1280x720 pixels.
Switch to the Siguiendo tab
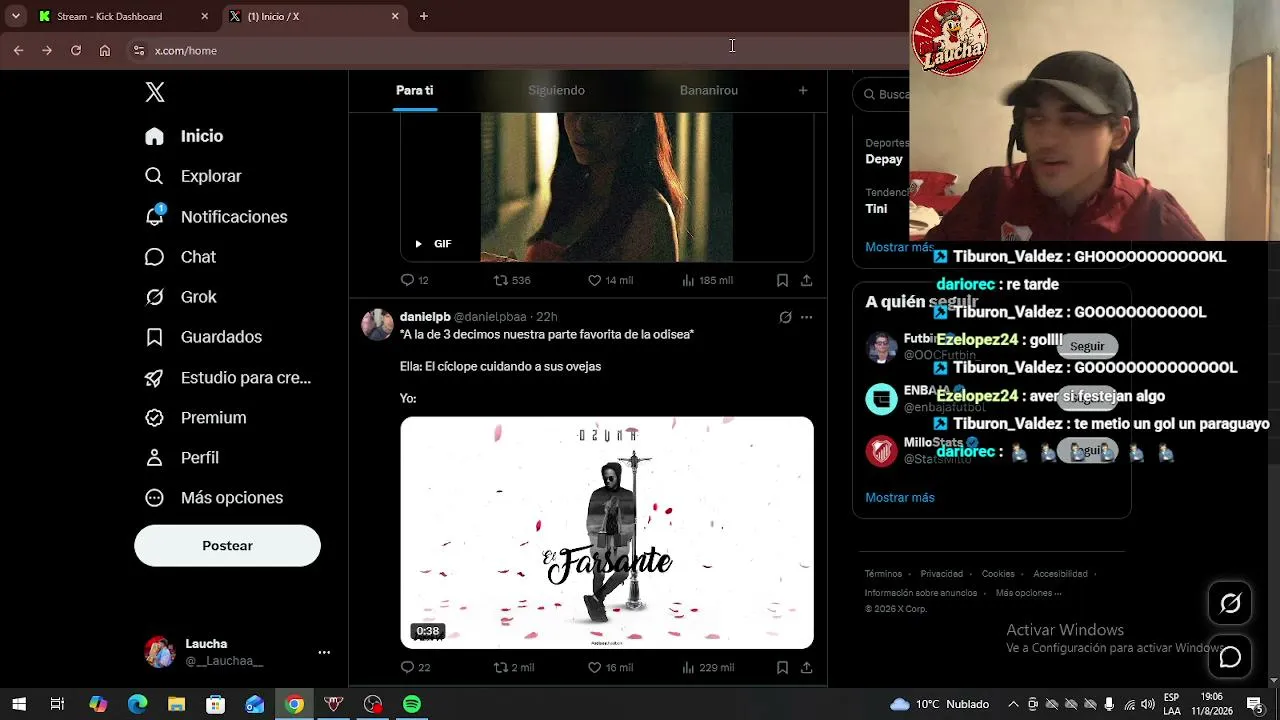point(556,90)
